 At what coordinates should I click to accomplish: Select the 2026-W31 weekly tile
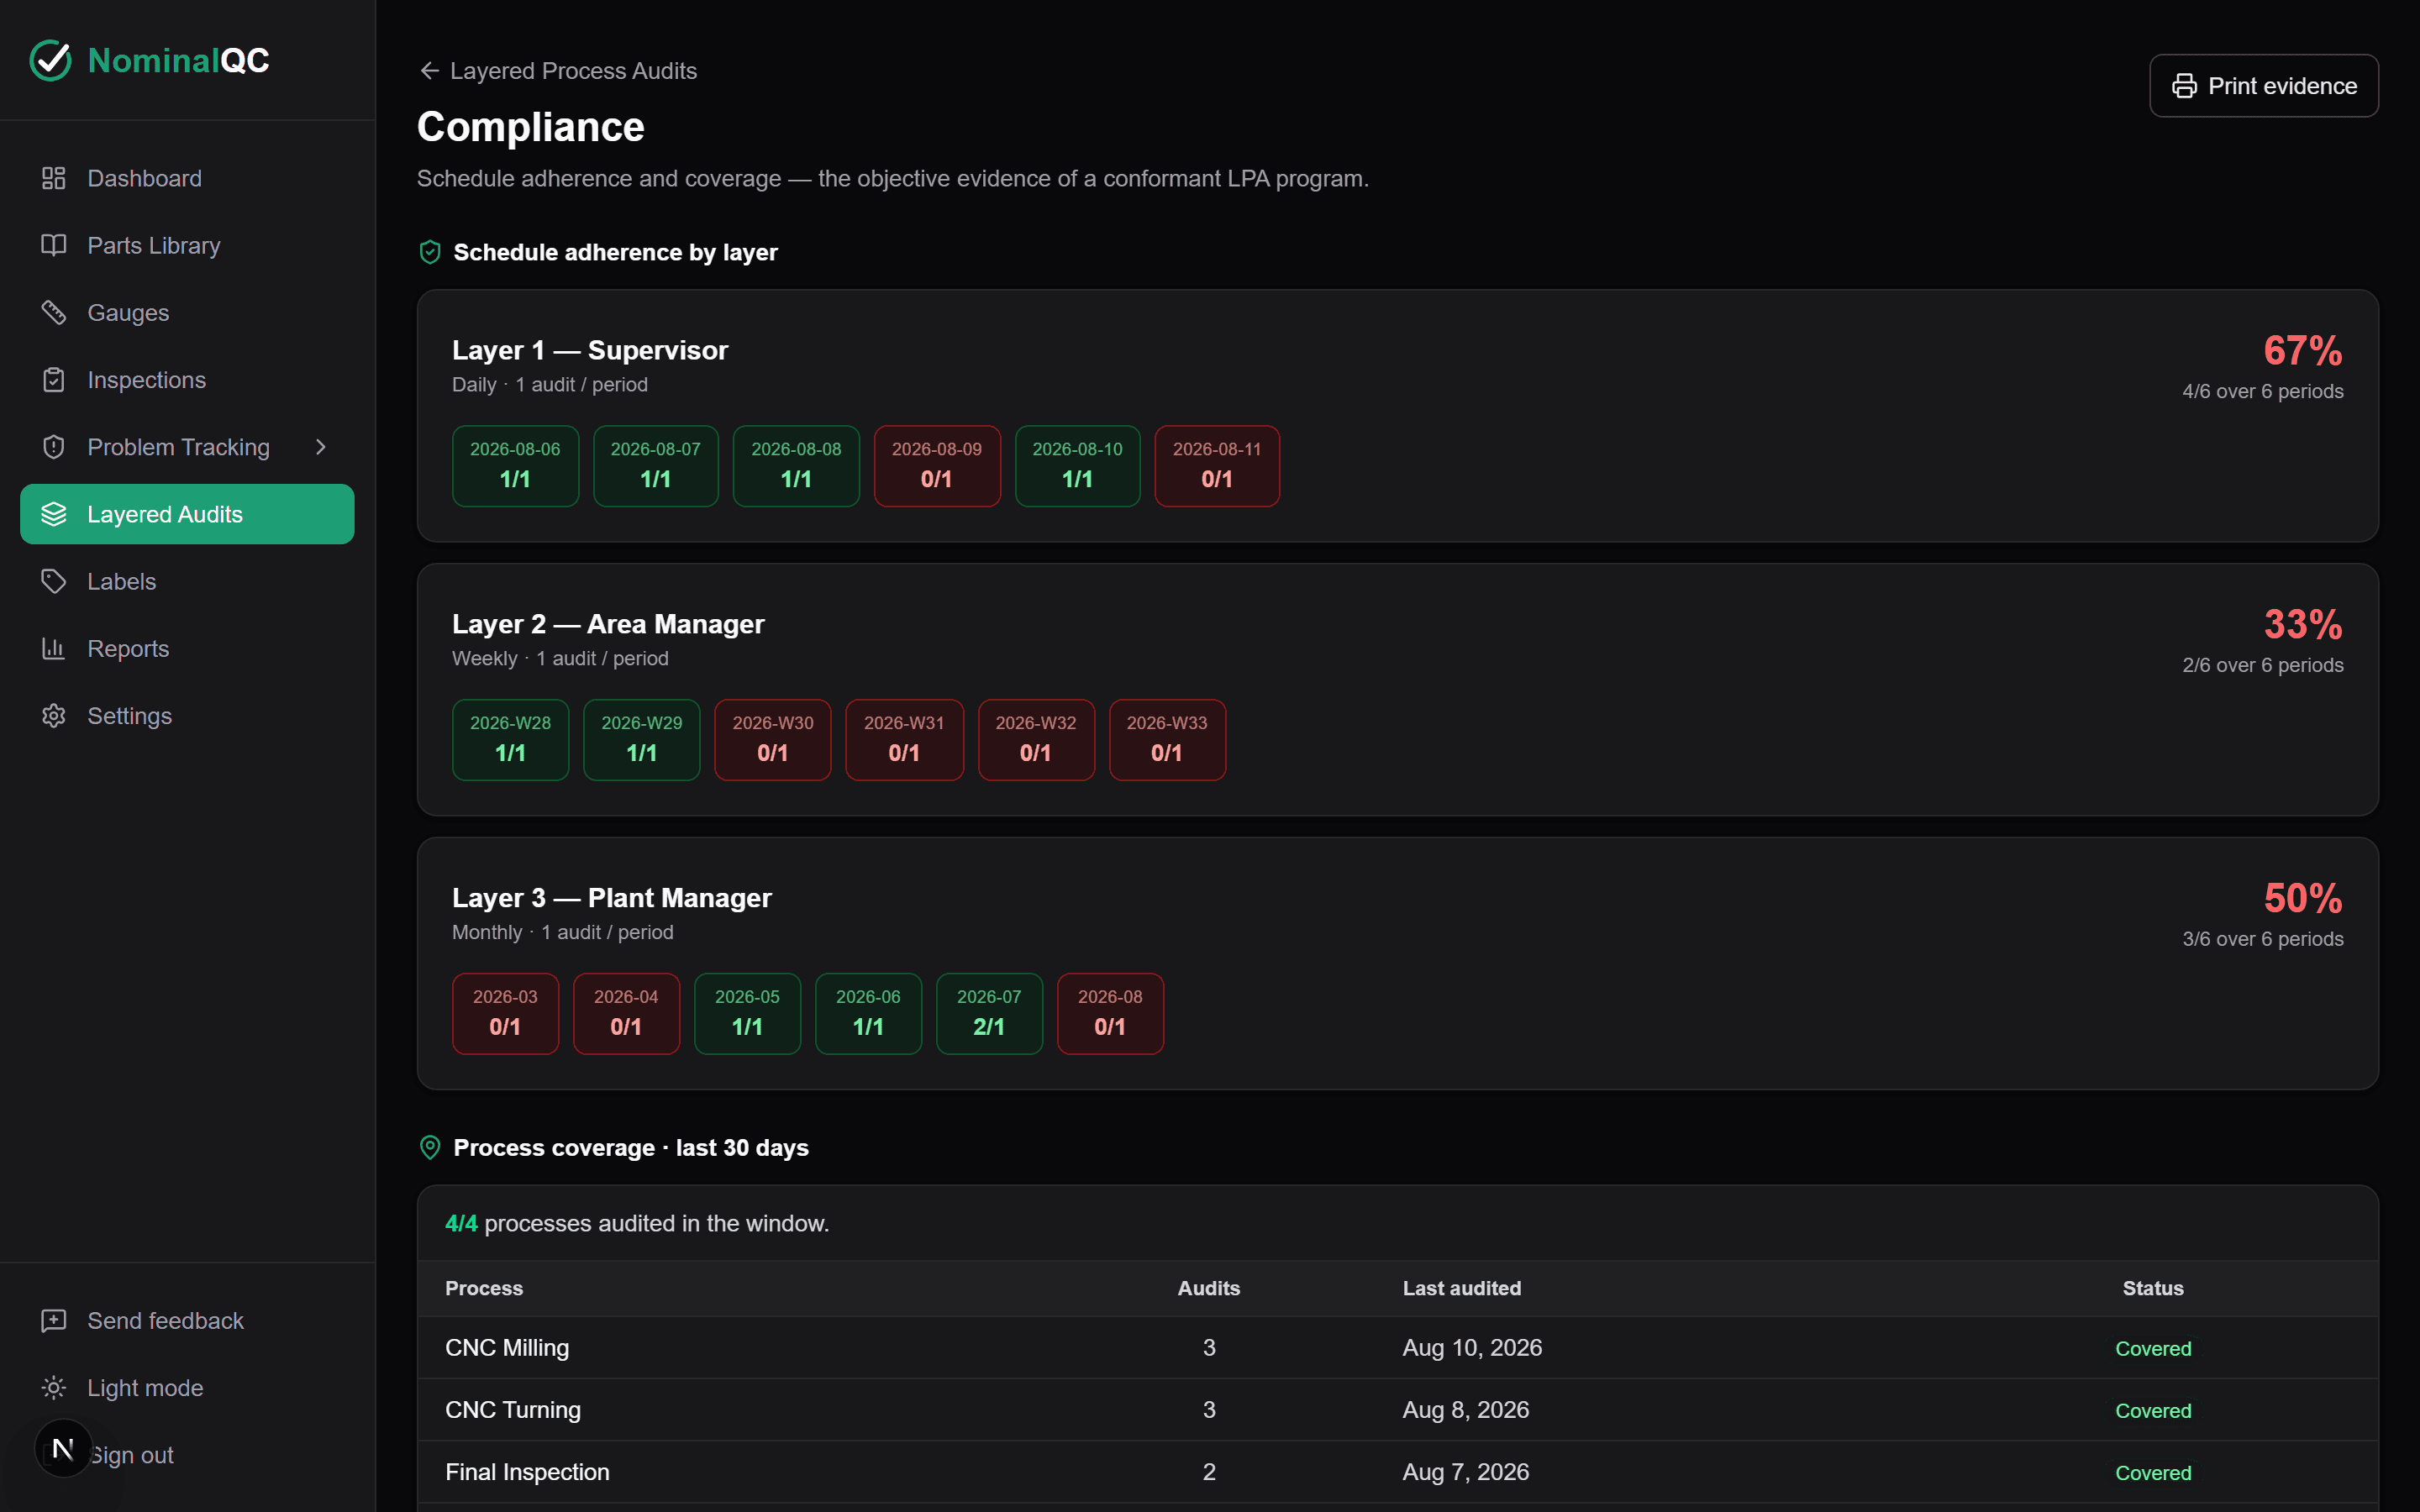point(904,740)
